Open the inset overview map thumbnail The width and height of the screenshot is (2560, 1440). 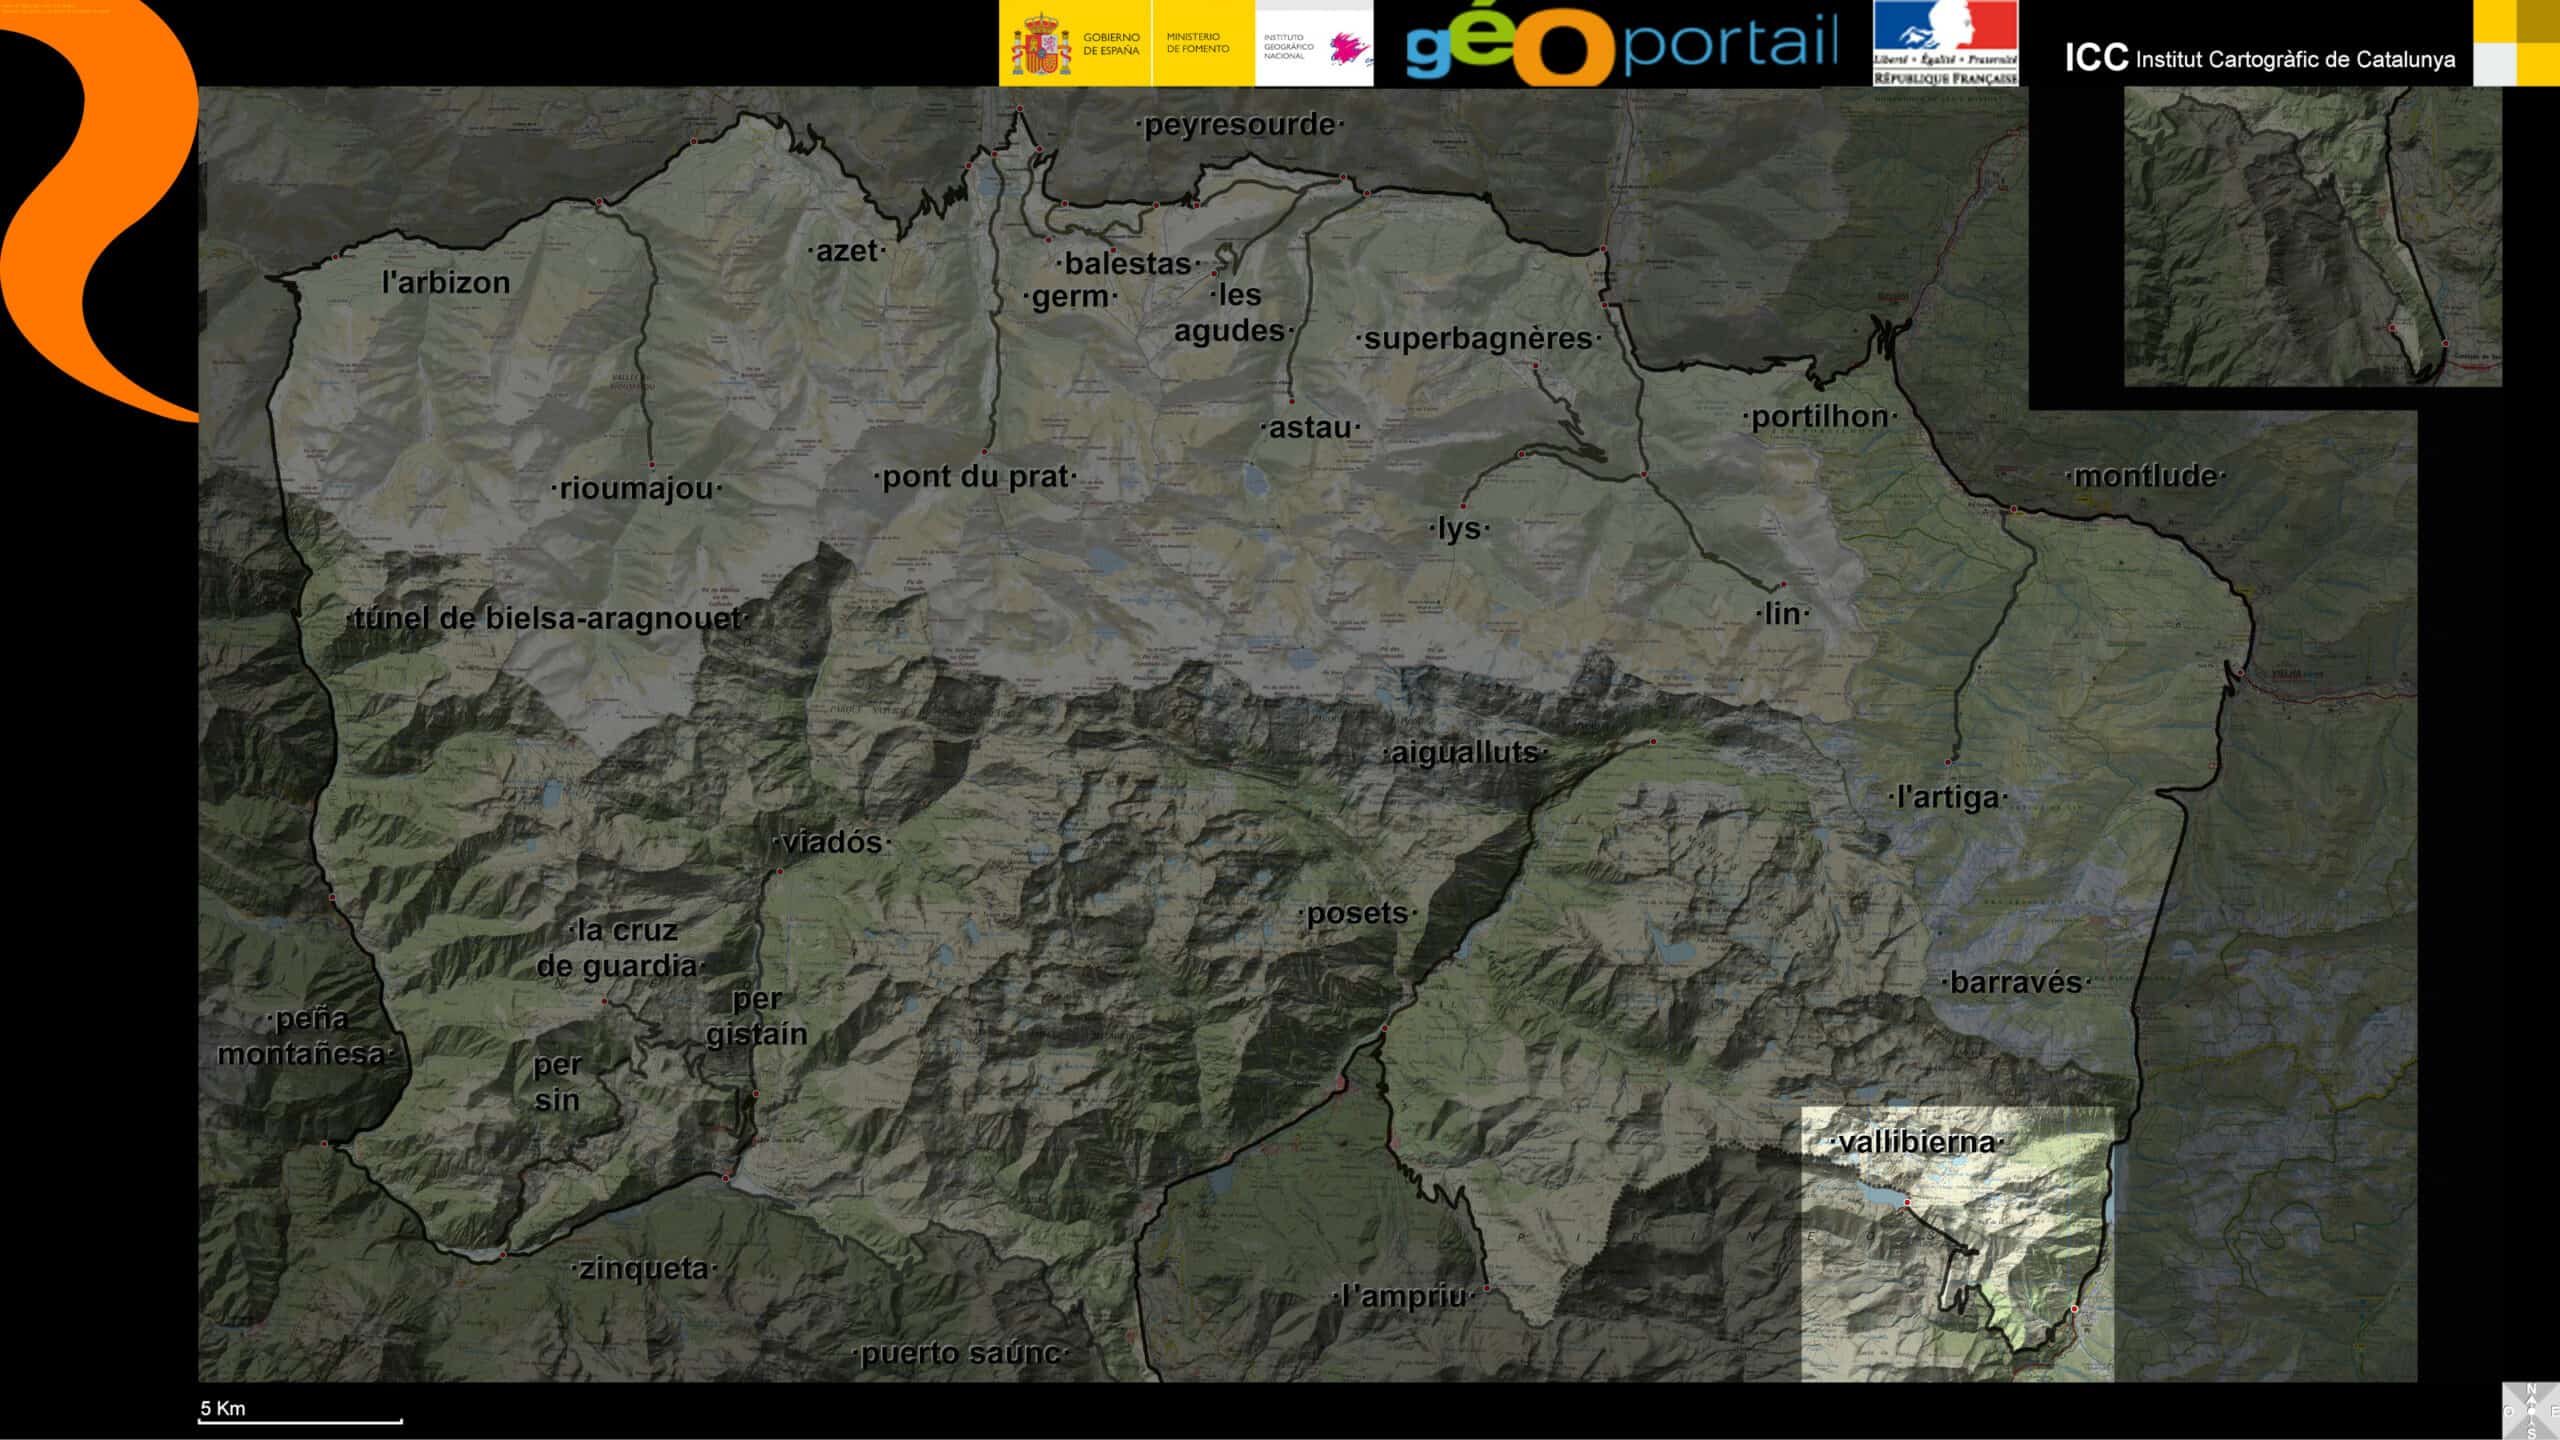coord(2312,236)
